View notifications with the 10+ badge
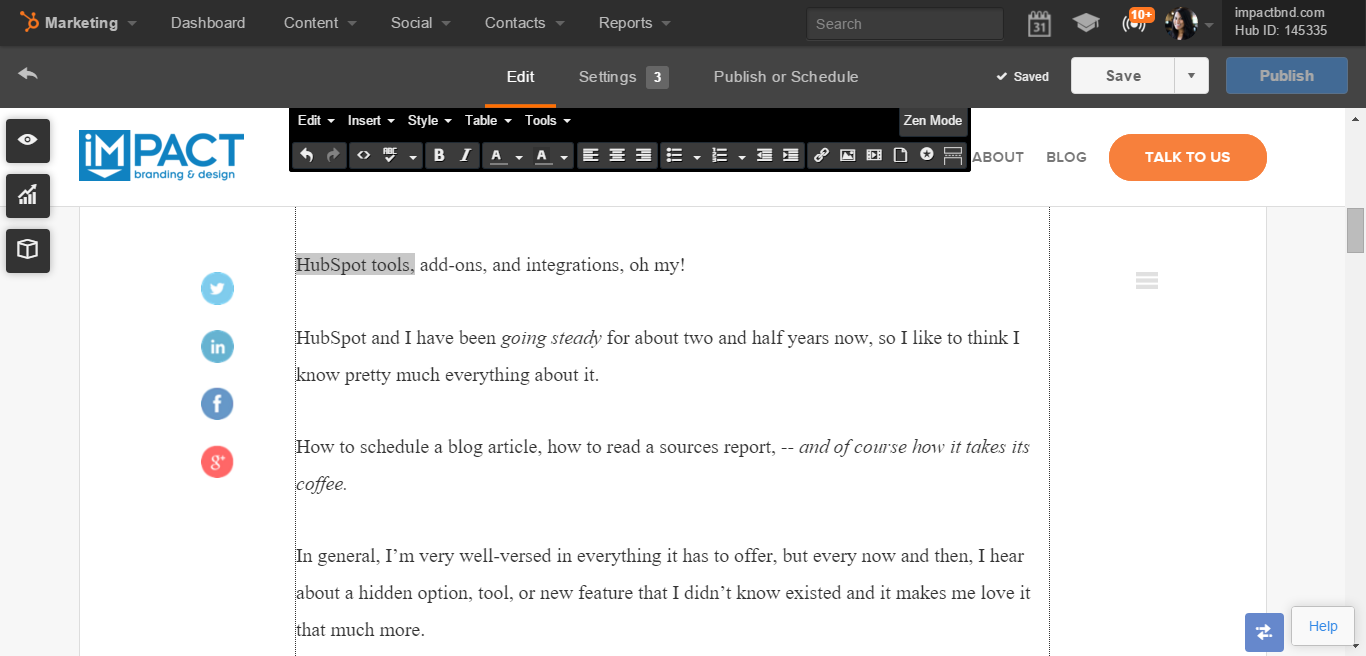 tap(1136, 21)
